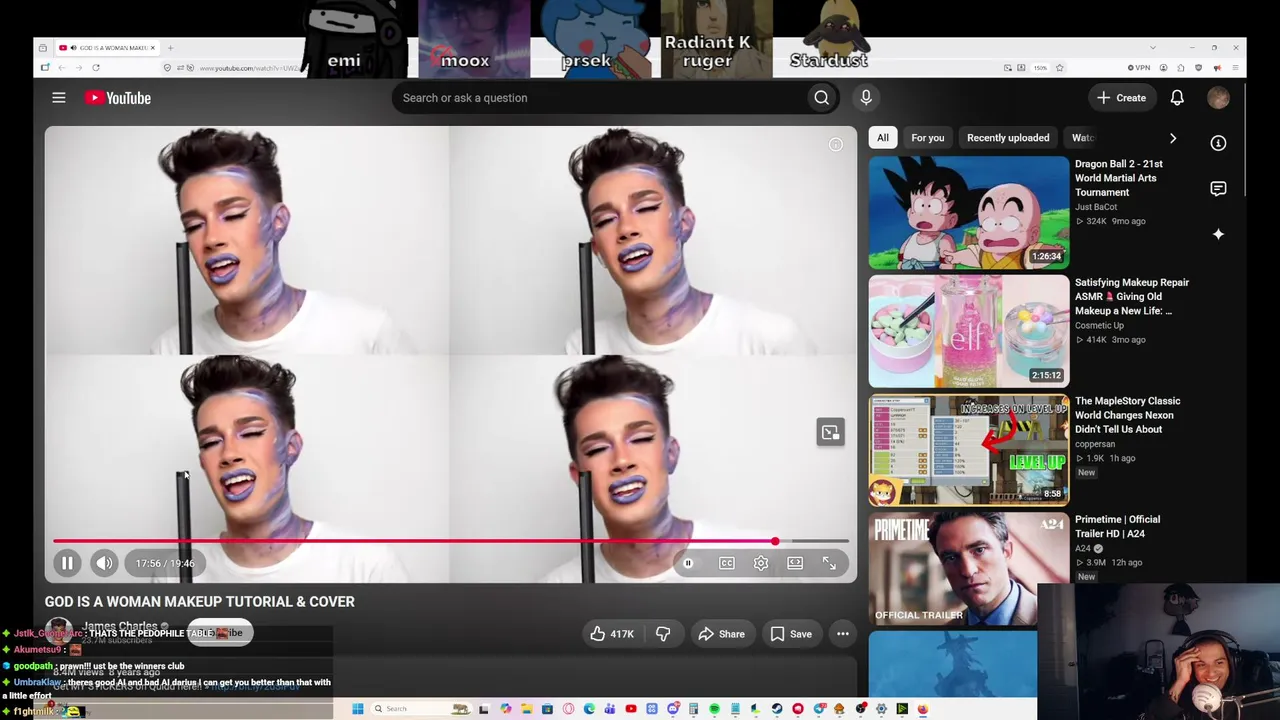This screenshot has height=720, width=1280.
Task: Open the YouTube app in taskbar
Action: (630, 709)
